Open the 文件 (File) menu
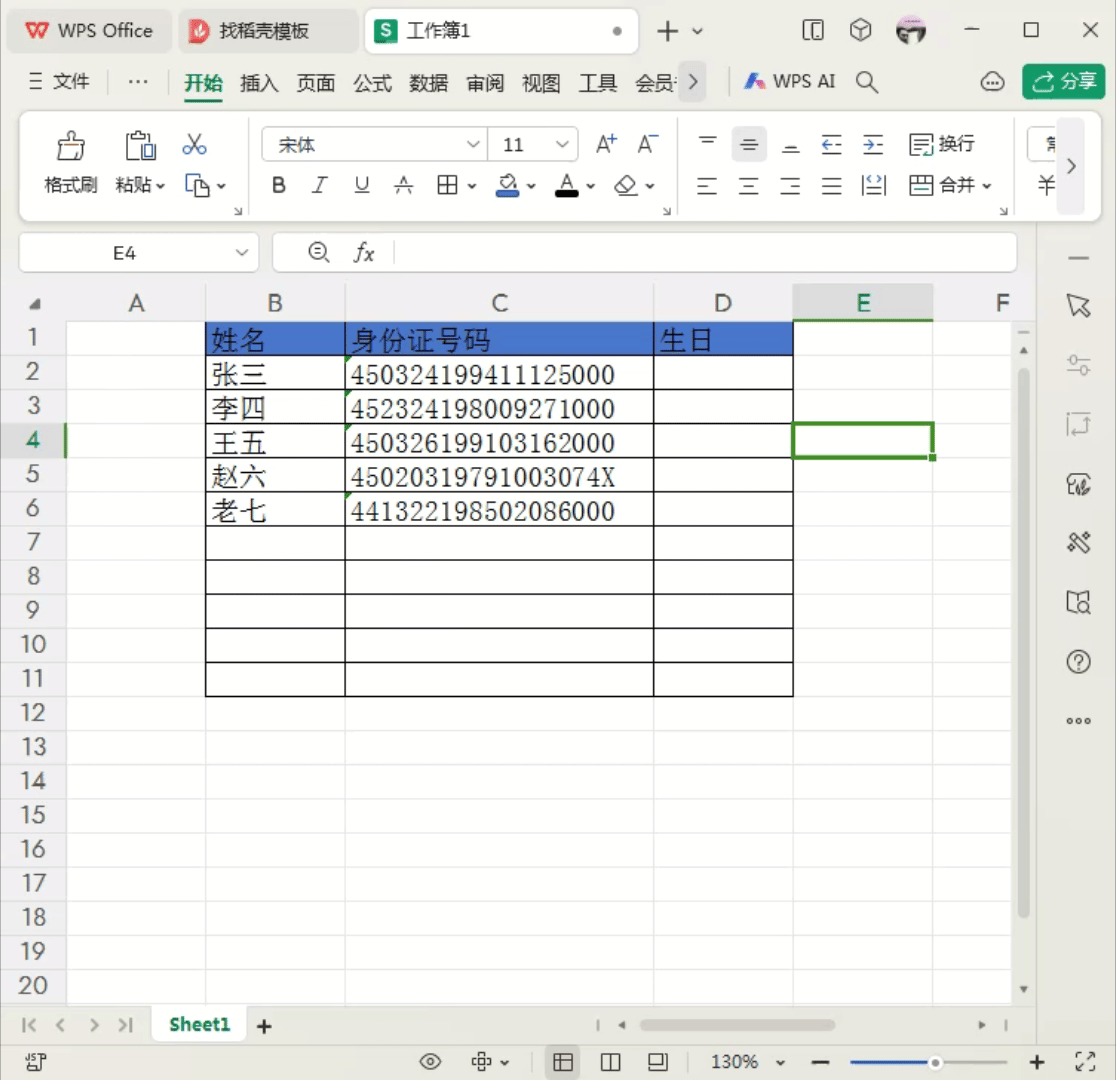 click(60, 82)
